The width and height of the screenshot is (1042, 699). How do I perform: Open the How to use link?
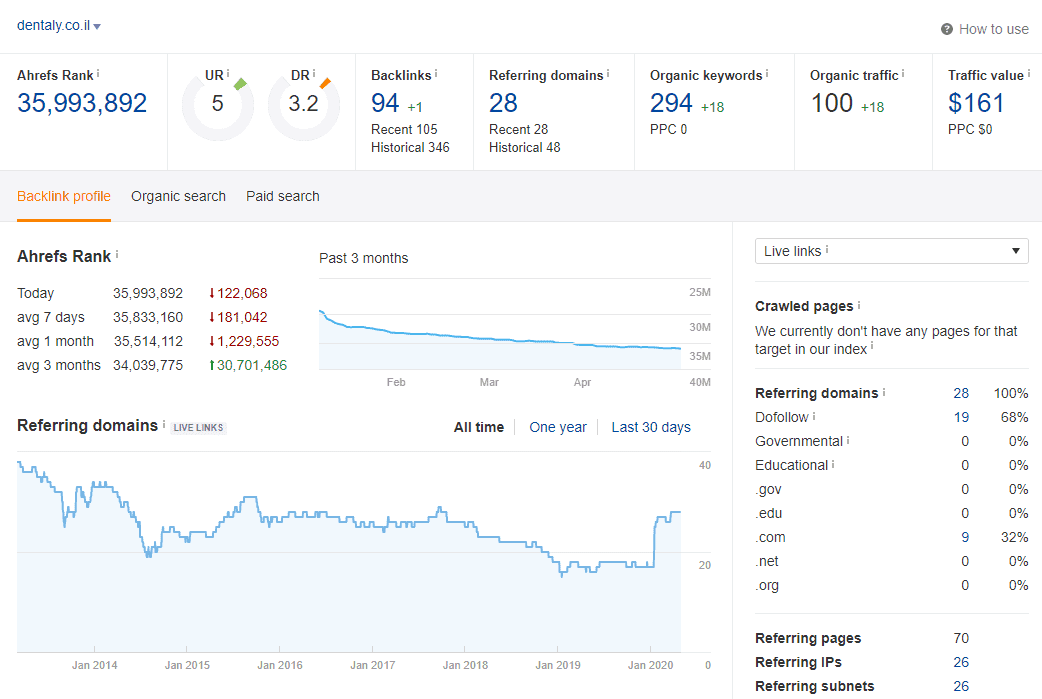tap(993, 29)
